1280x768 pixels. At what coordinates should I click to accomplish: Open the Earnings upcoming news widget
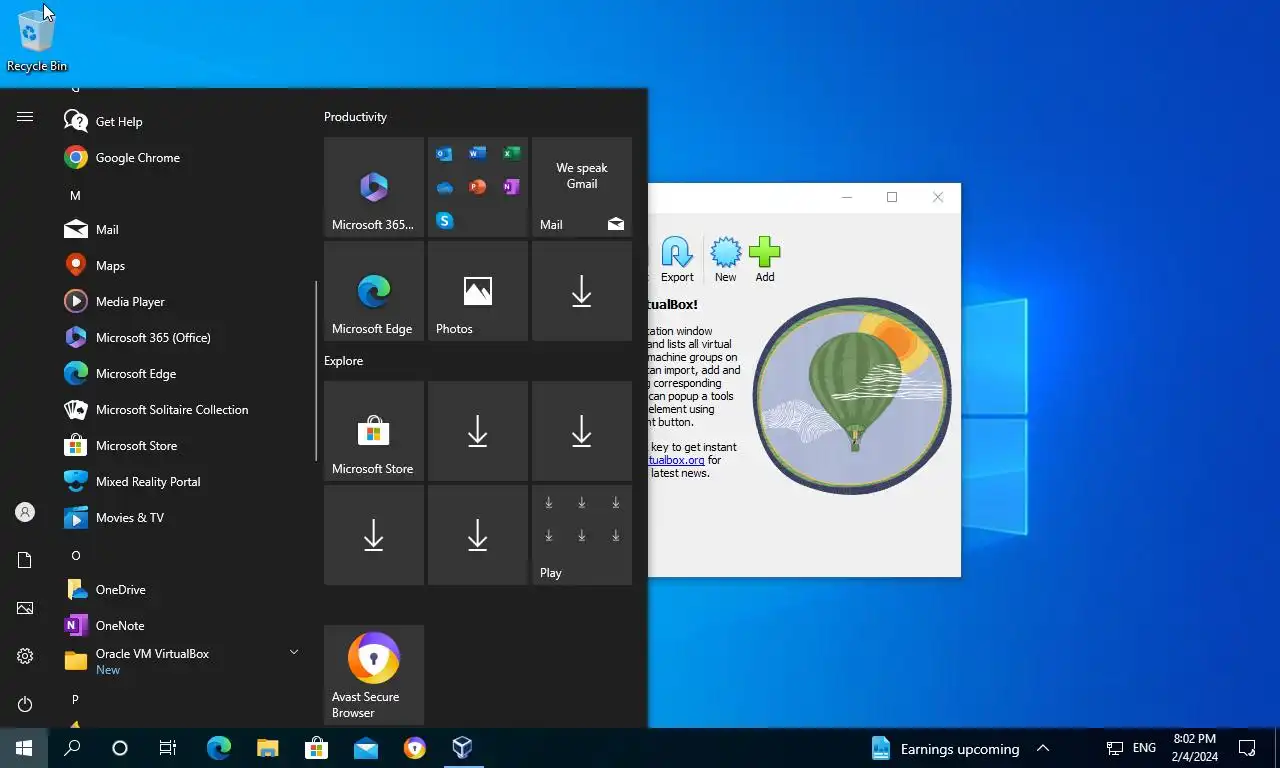click(x=945, y=748)
